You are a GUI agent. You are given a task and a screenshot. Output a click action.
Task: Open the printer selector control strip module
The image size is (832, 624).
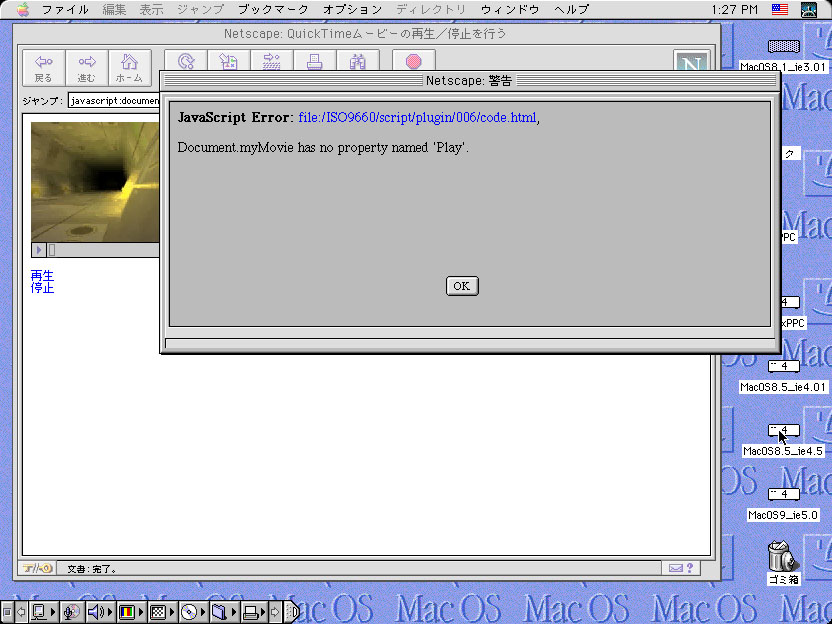pos(255,612)
